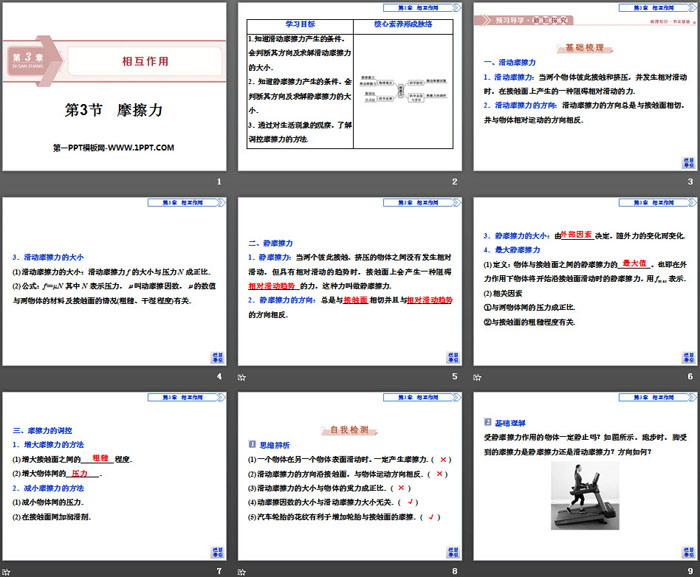Click the blue badge icon on slide 3
Viewport: 700px width, 577px height.
pos(687,160)
